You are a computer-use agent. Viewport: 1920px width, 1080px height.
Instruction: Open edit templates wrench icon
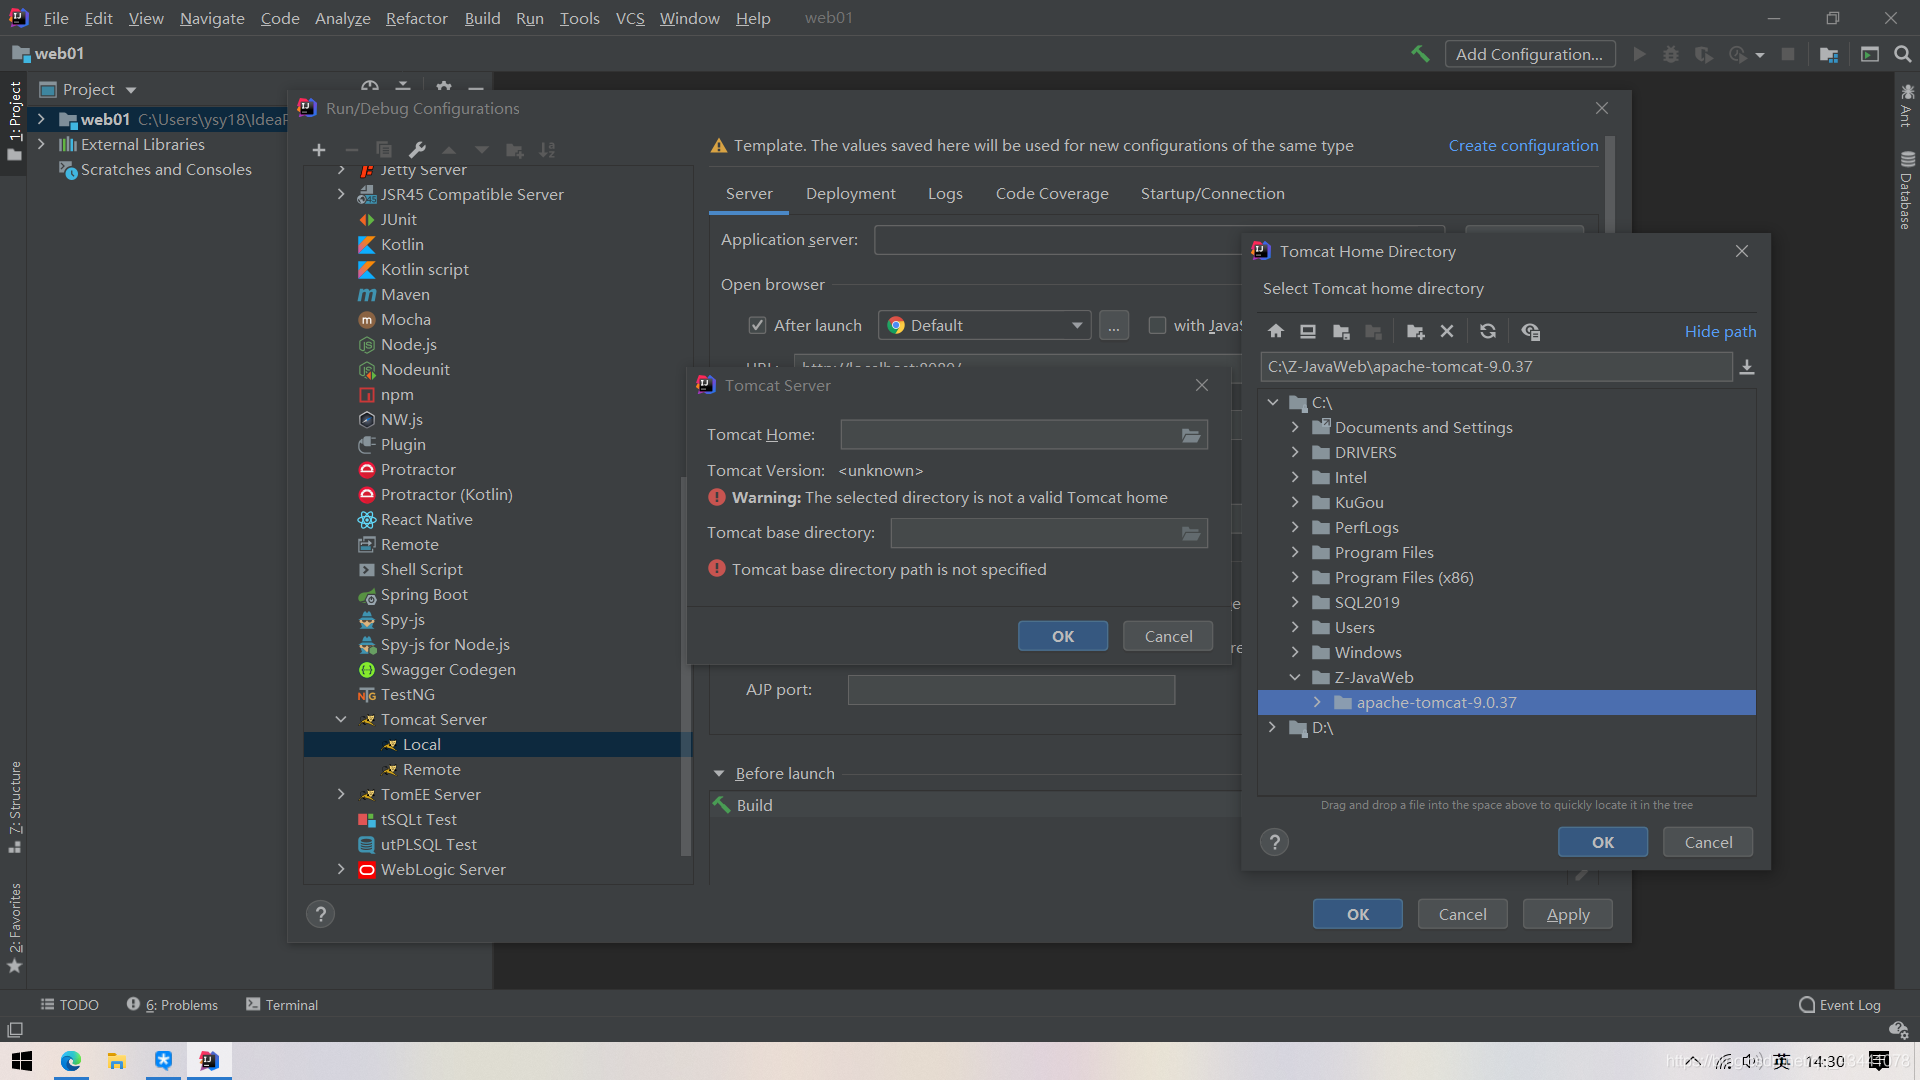[417, 150]
